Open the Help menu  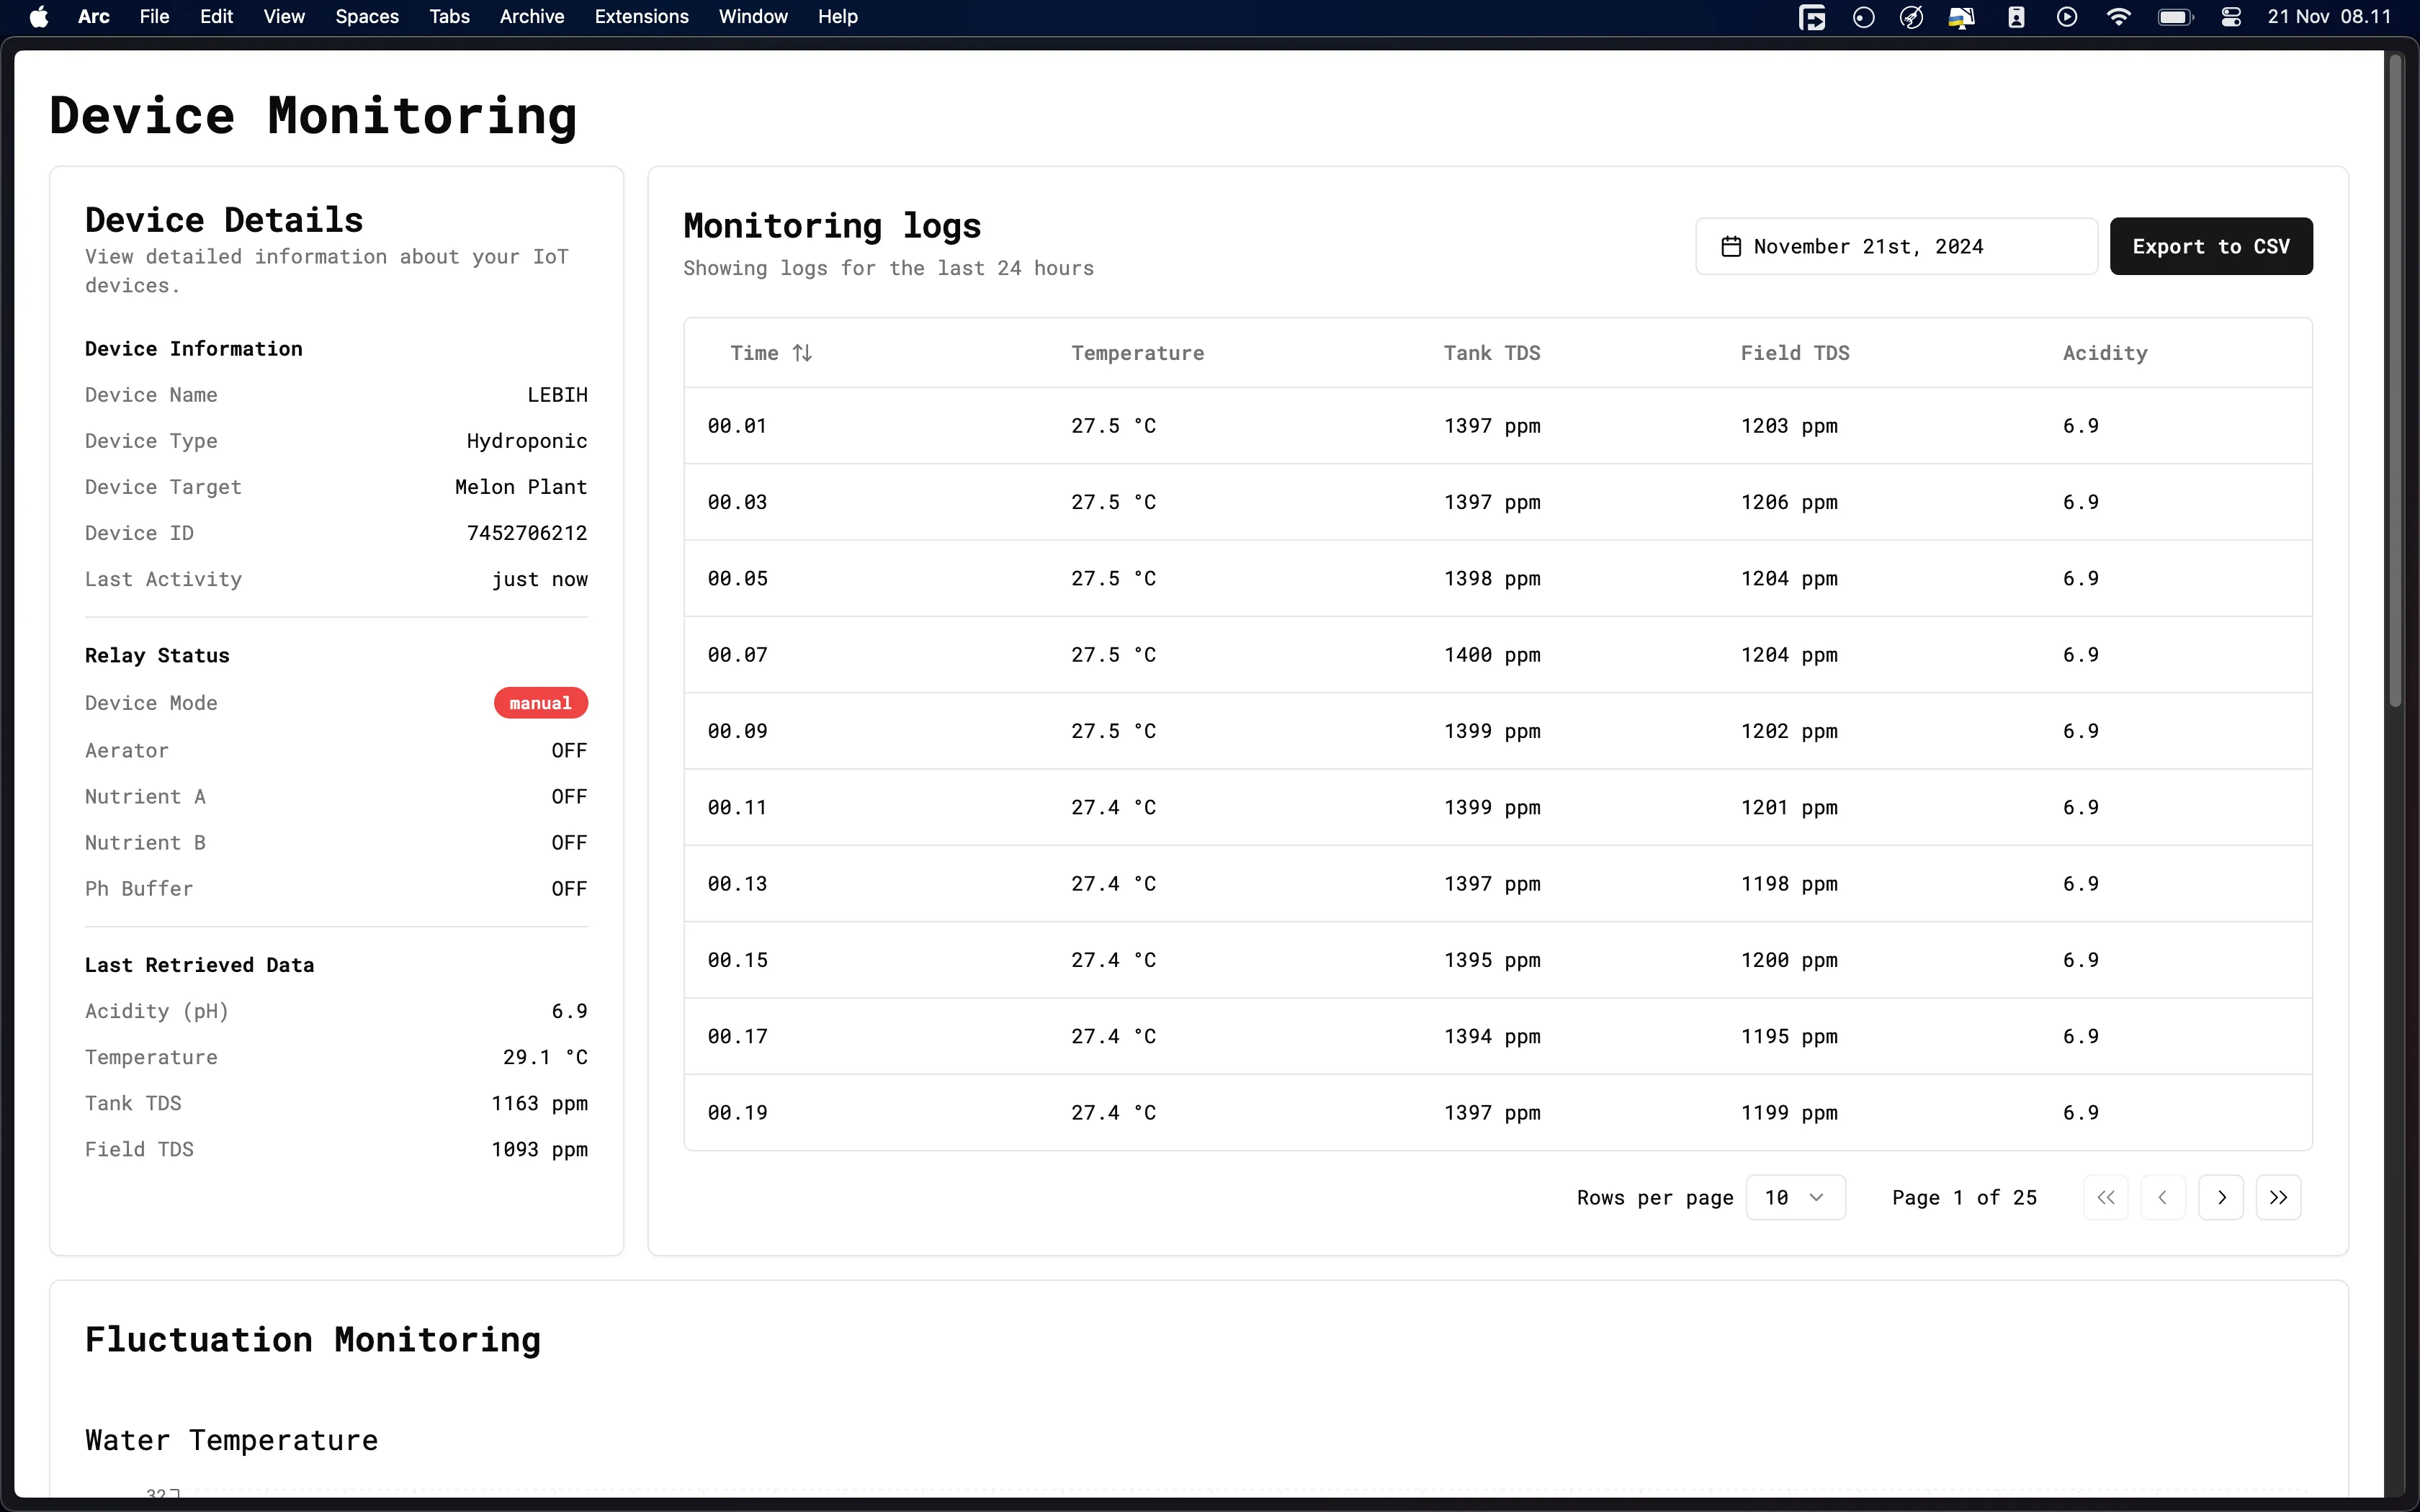coord(837,17)
